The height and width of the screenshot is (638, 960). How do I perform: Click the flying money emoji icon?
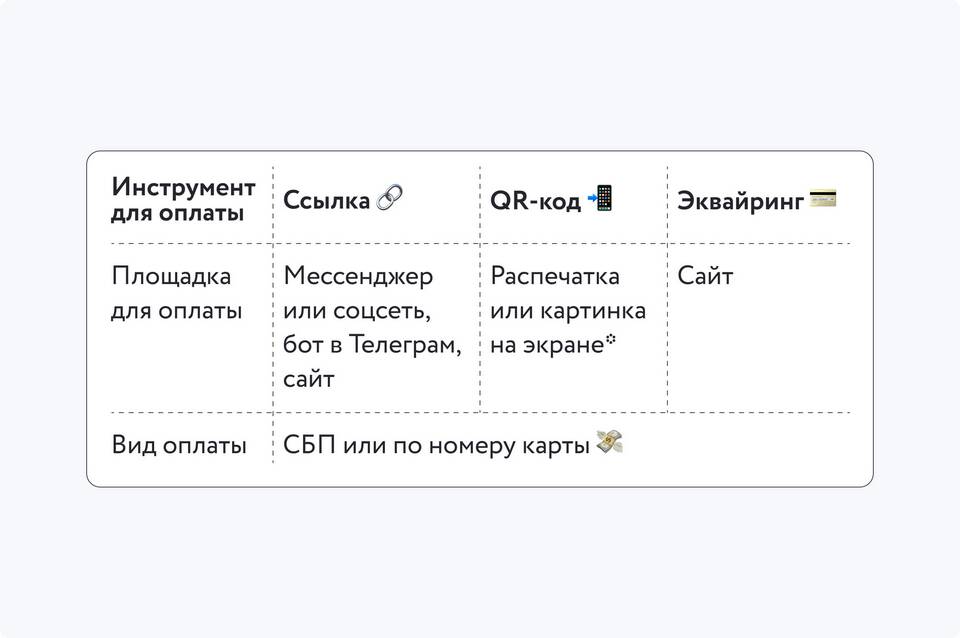(x=610, y=441)
